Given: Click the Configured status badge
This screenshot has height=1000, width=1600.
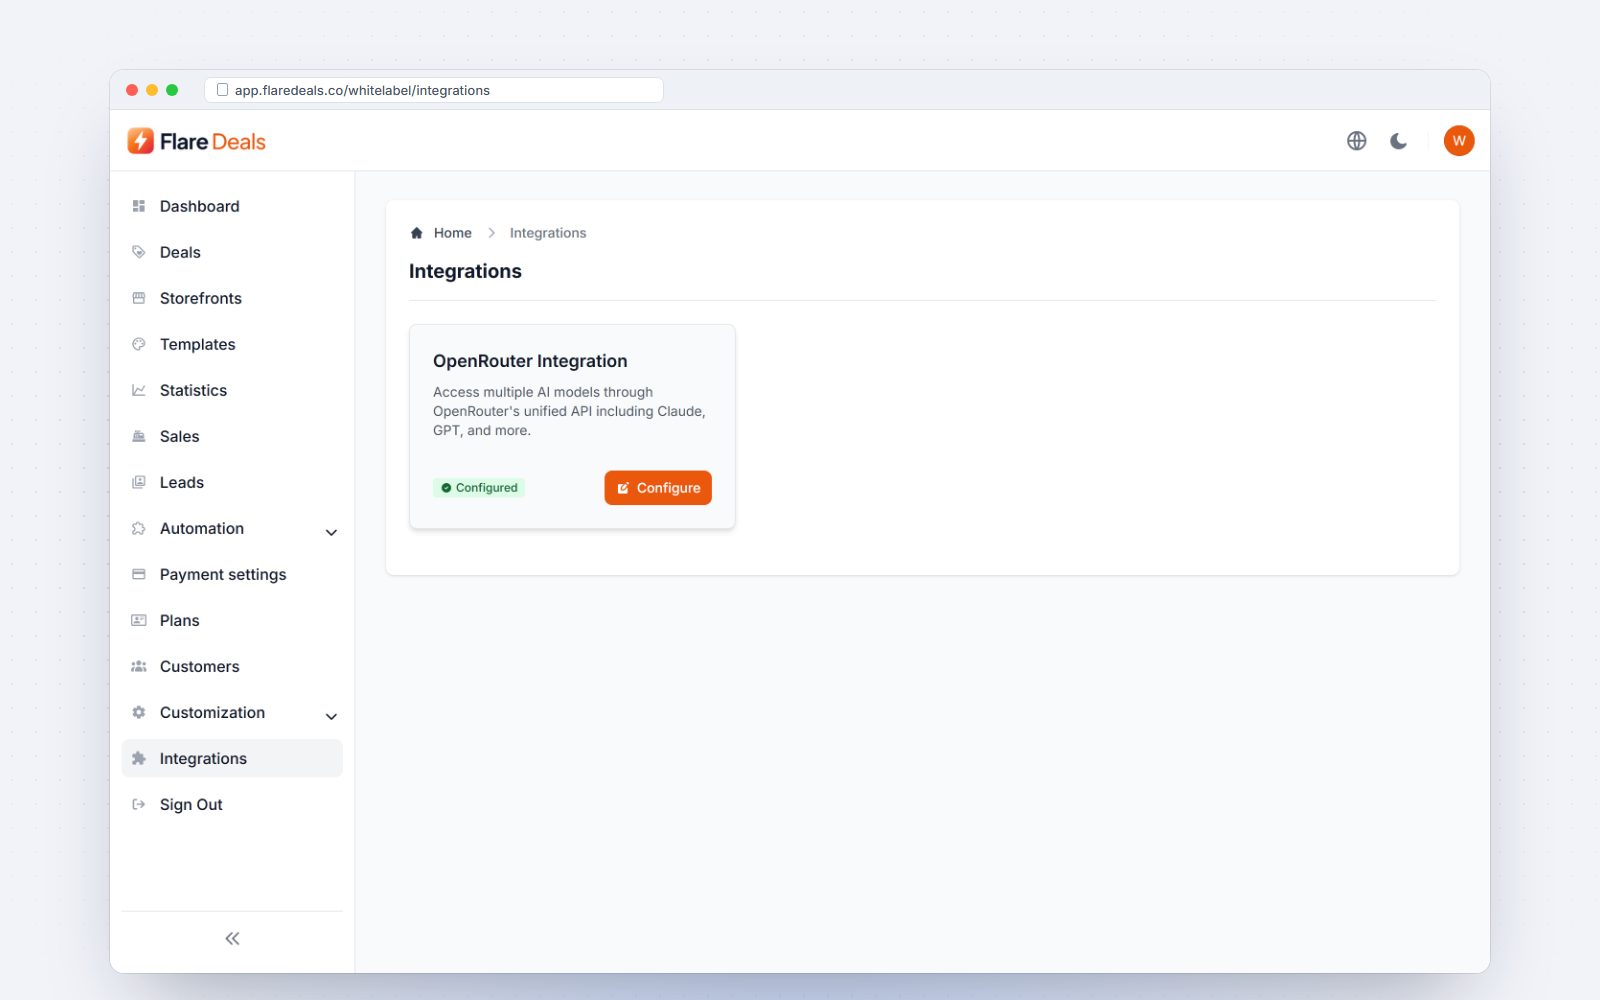Looking at the screenshot, I should click(479, 488).
